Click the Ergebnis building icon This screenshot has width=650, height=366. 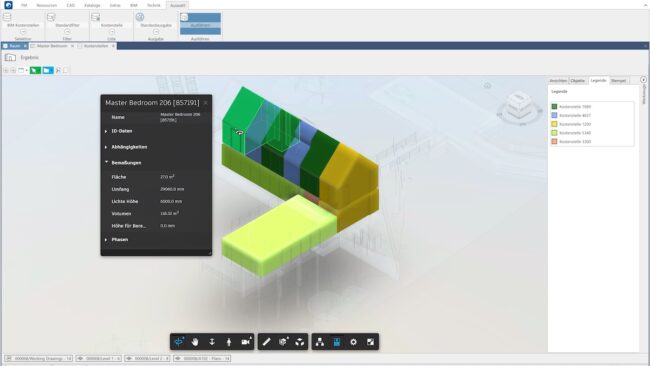click(x=10, y=58)
